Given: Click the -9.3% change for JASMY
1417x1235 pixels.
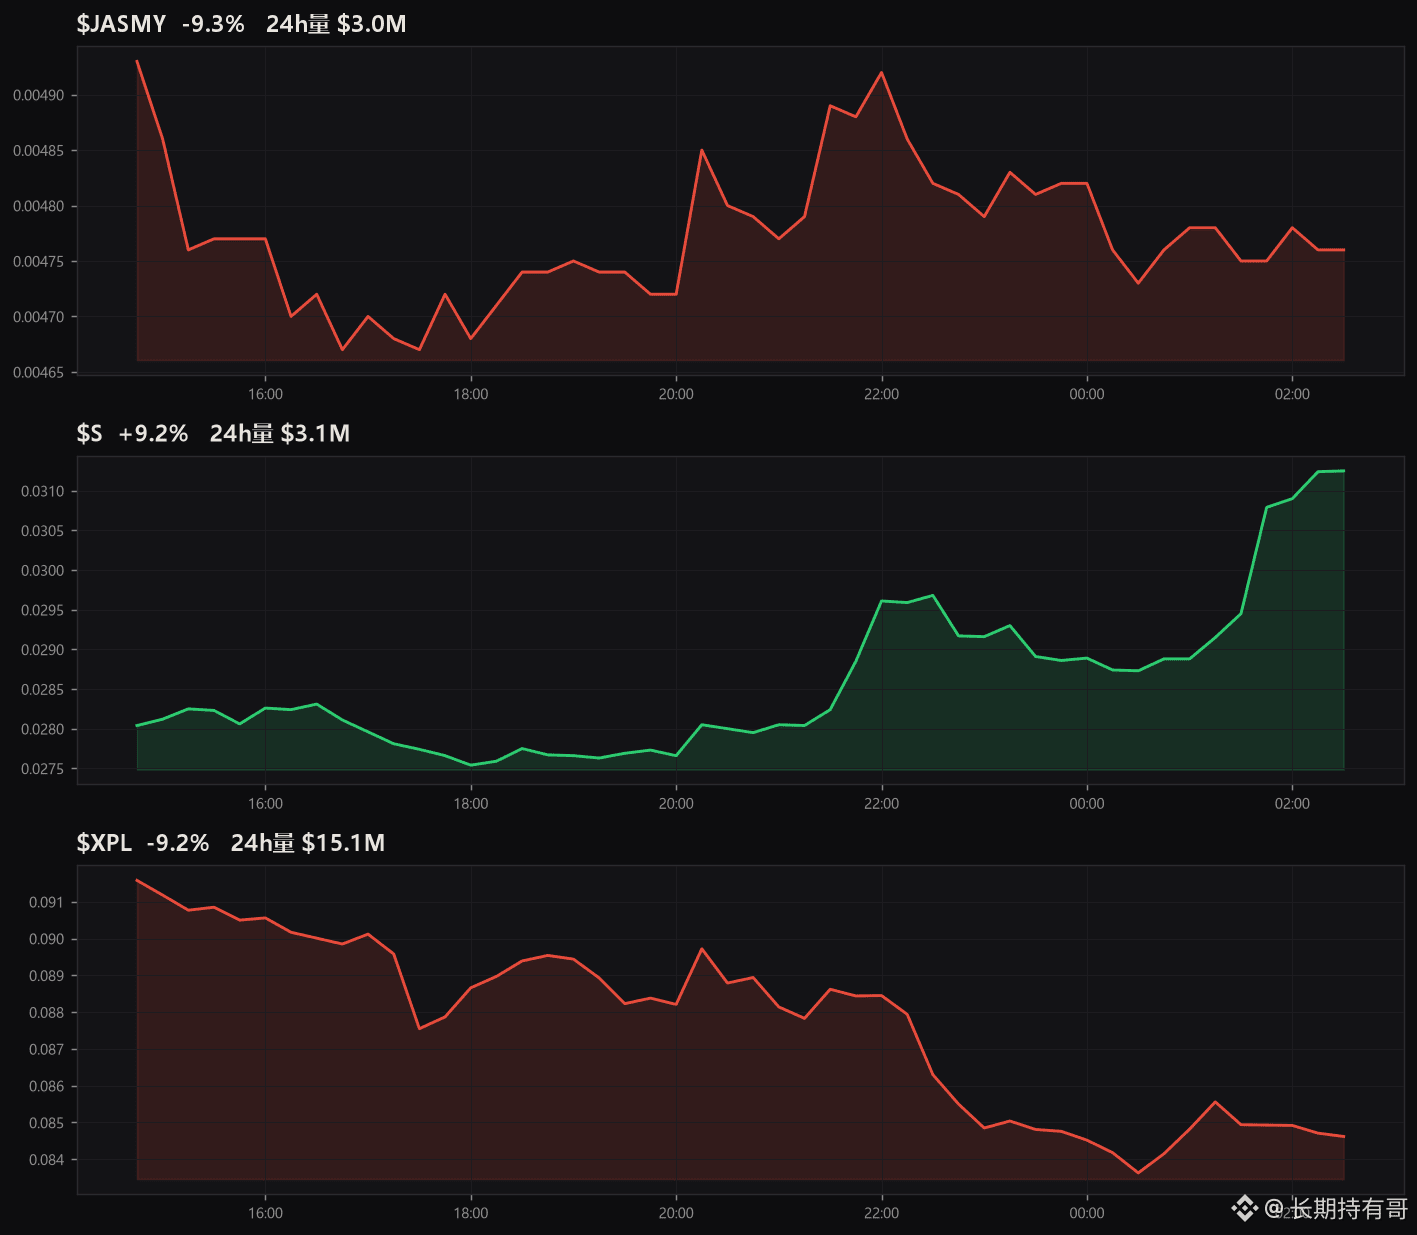Looking at the screenshot, I should coord(213,24).
